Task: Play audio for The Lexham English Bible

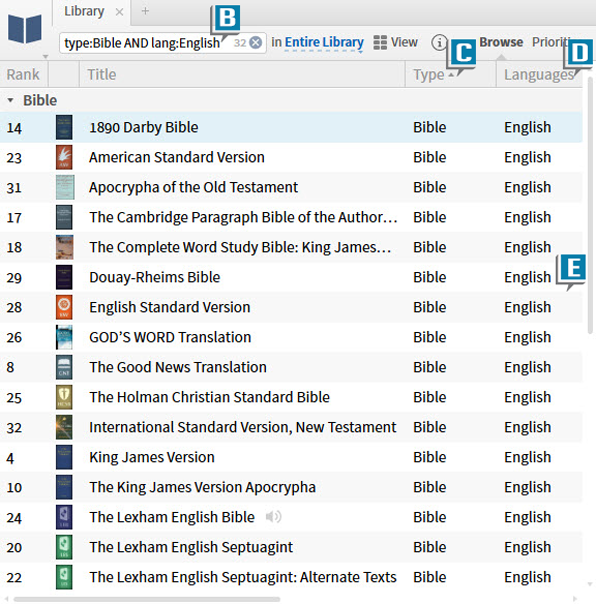Action: [x=274, y=517]
